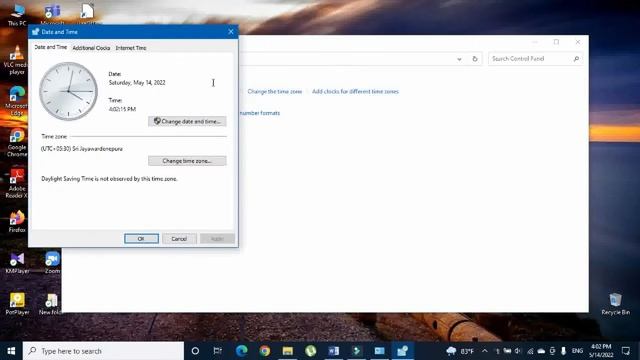Open Microsoft Word from the taskbar
The height and width of the screenshot is (360, 640).
[x=333, y=351]
